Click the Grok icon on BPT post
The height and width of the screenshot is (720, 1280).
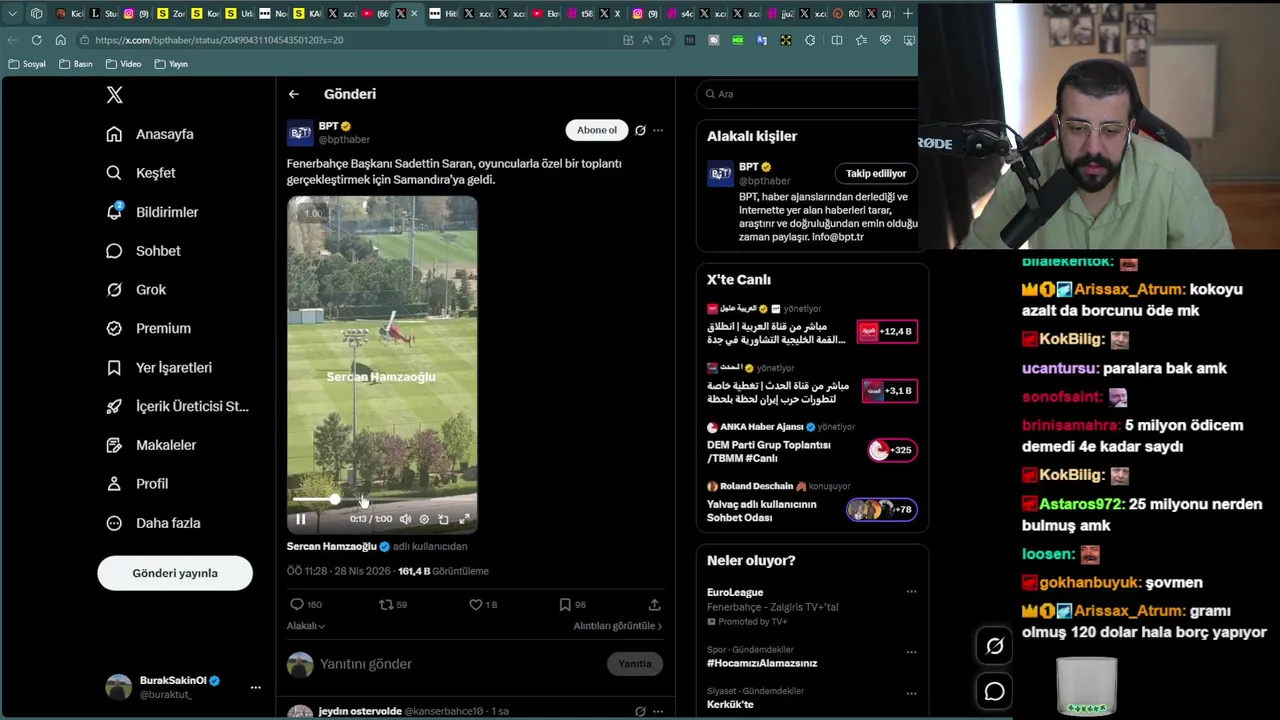(x=640, y=130)
